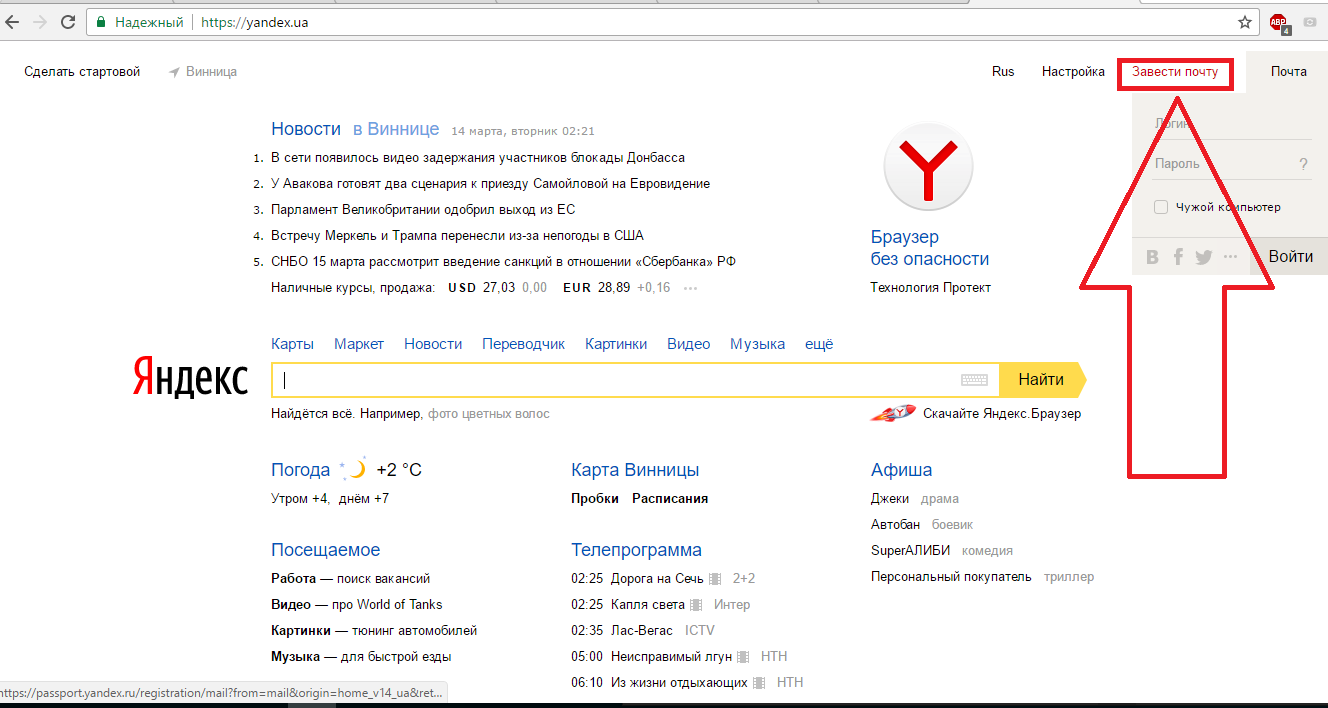Screen dimensions: 1328x708
Task: Open news about санкций в отношении Сбербанка
Action: click(504, 262)
